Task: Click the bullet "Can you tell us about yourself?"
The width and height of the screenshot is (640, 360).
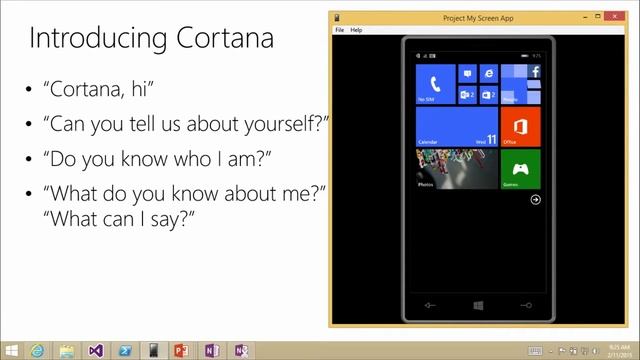Action: (x=186, y=124)
